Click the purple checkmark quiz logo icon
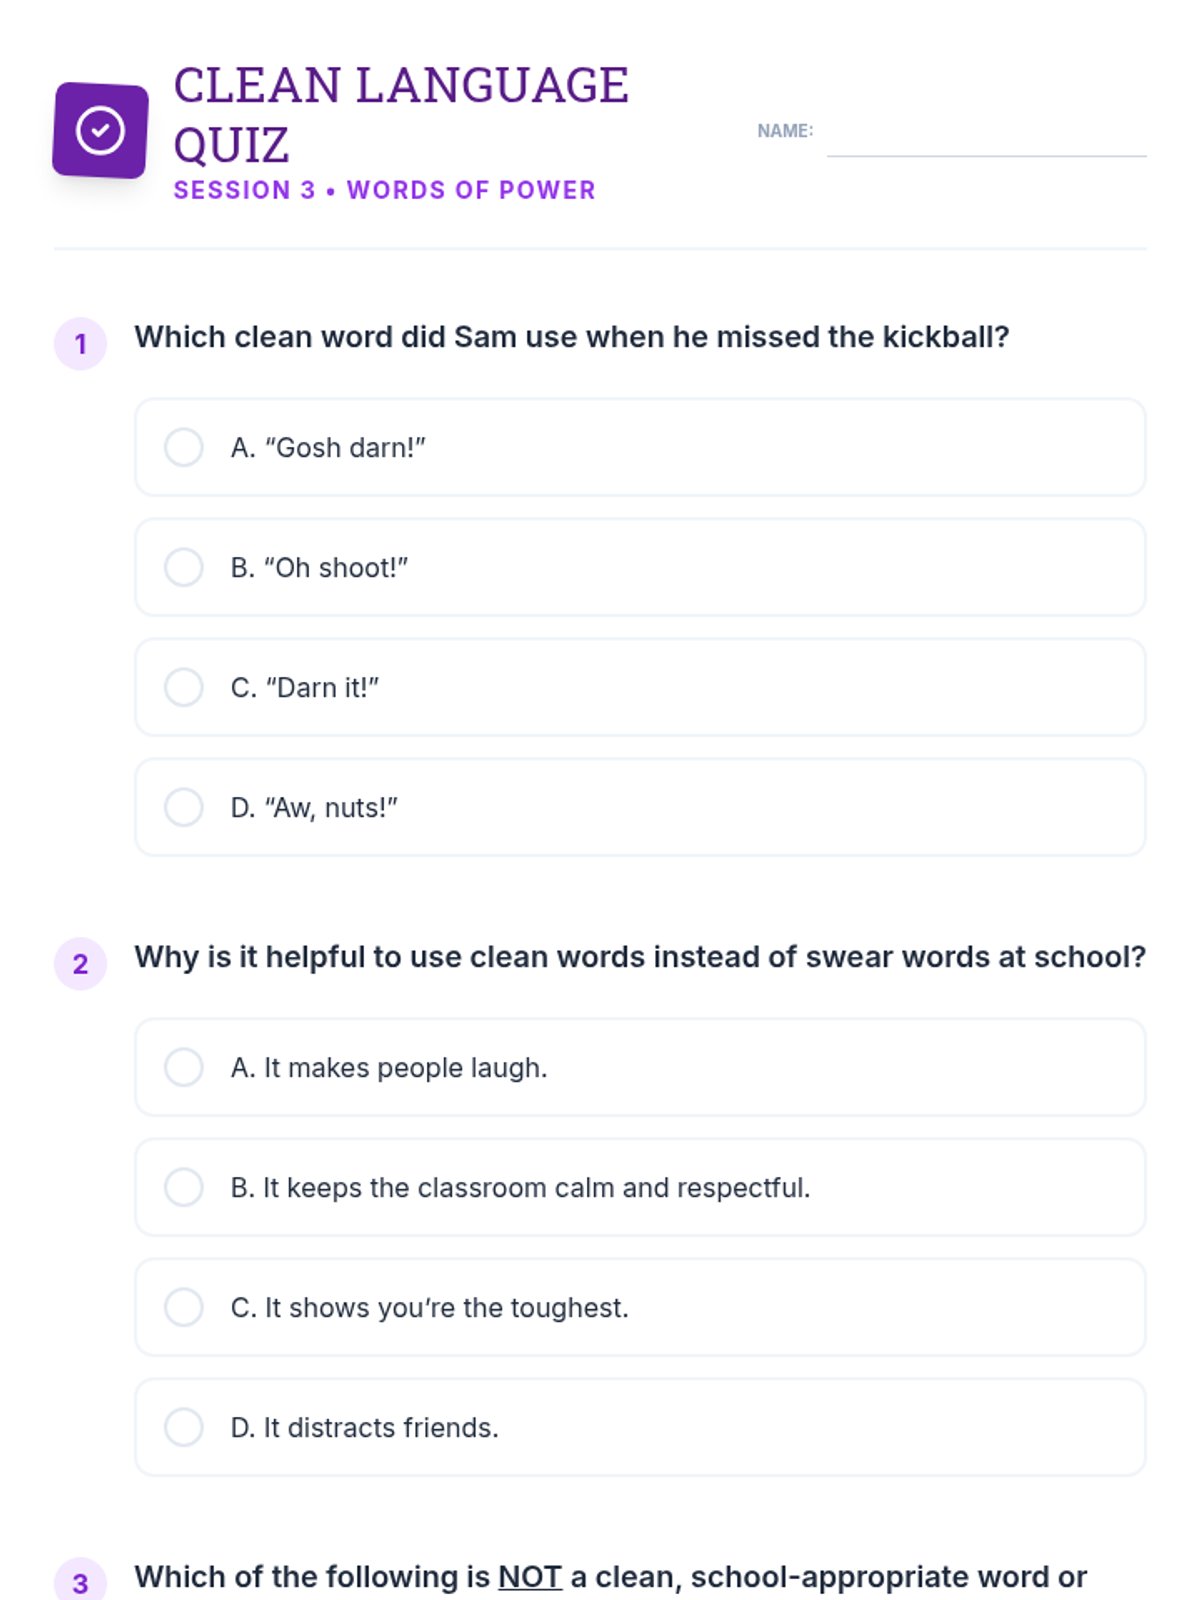 tap(100, 131)
